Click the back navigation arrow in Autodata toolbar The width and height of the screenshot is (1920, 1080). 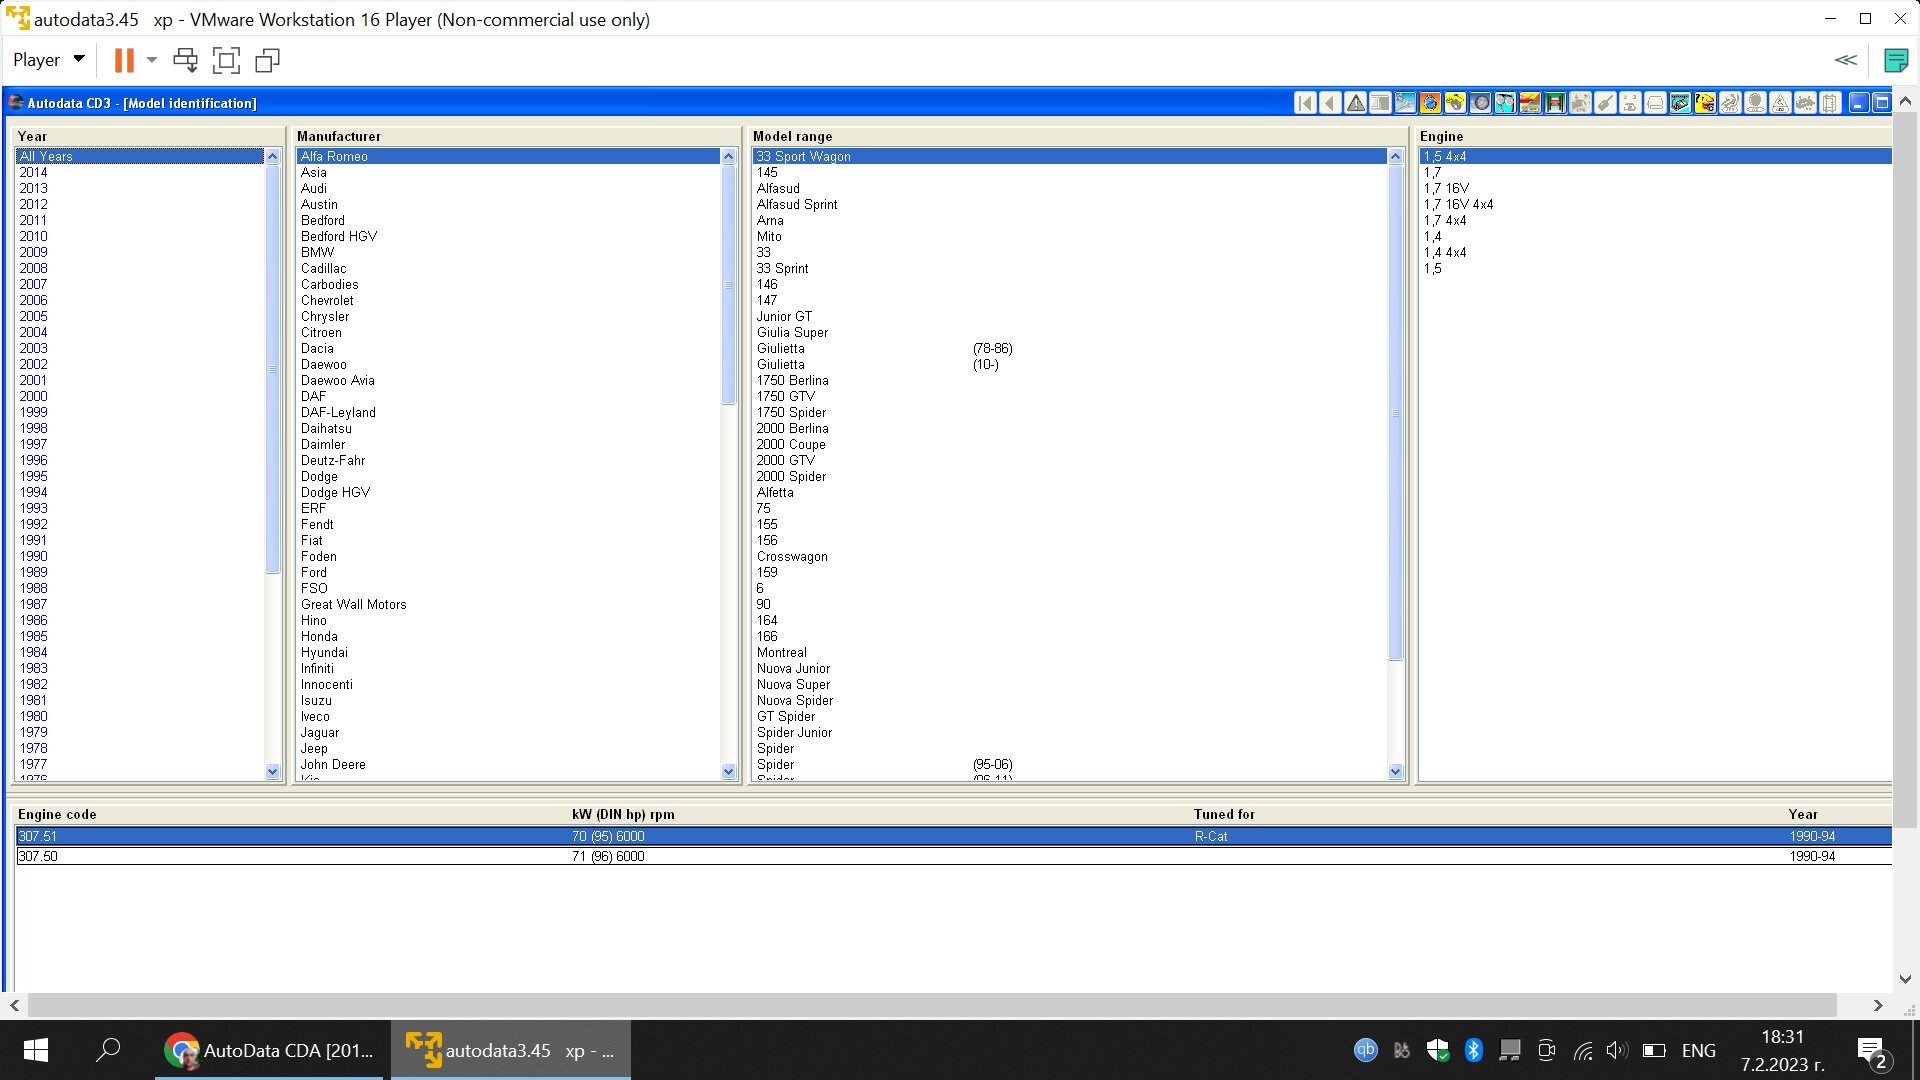pos(1329,102)
